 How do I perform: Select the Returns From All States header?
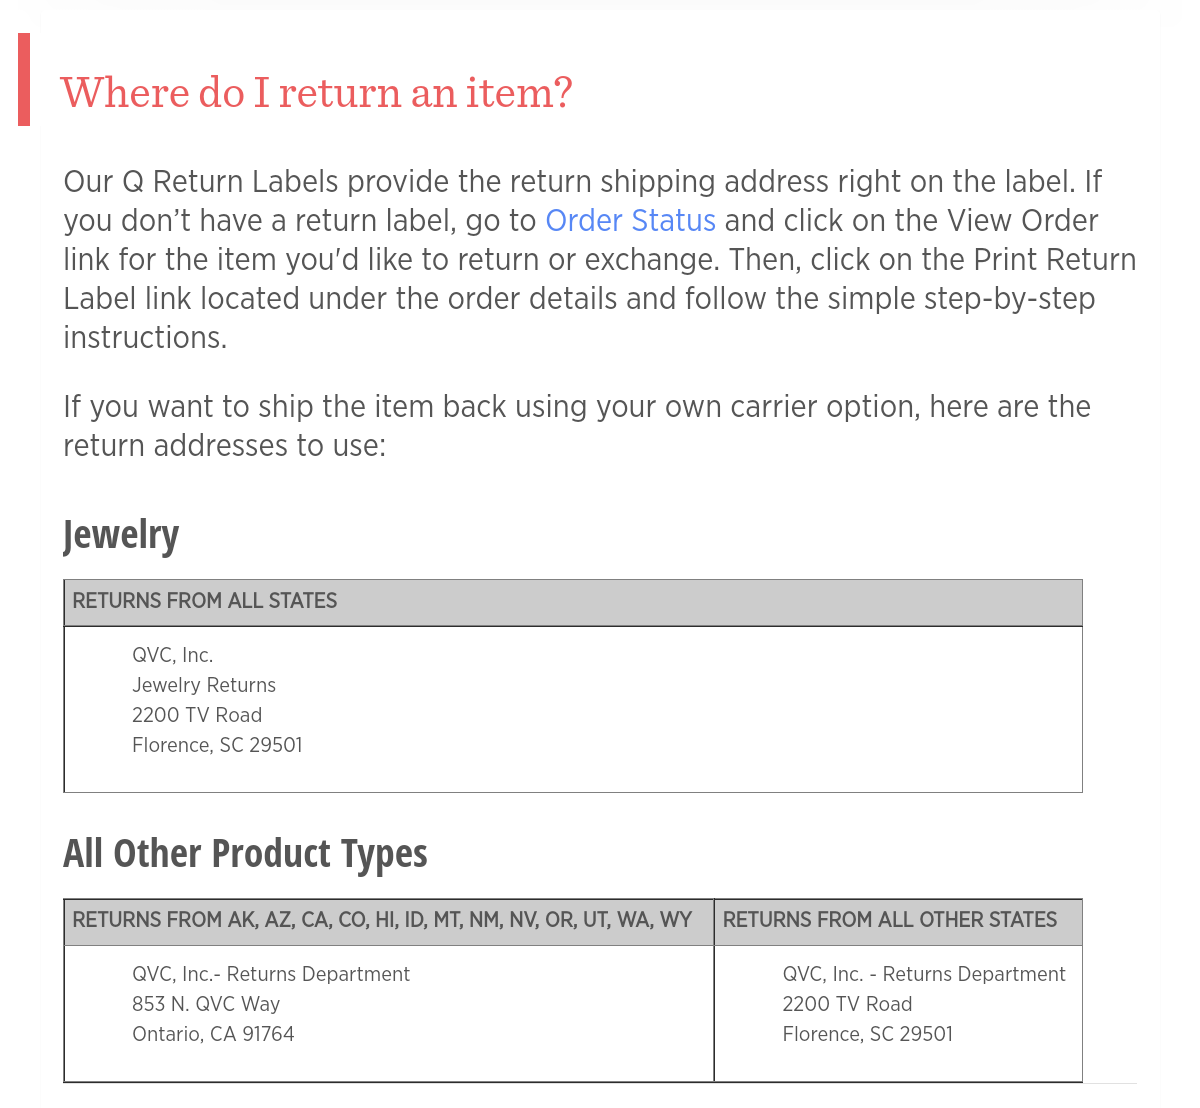(x=205, y=601)
